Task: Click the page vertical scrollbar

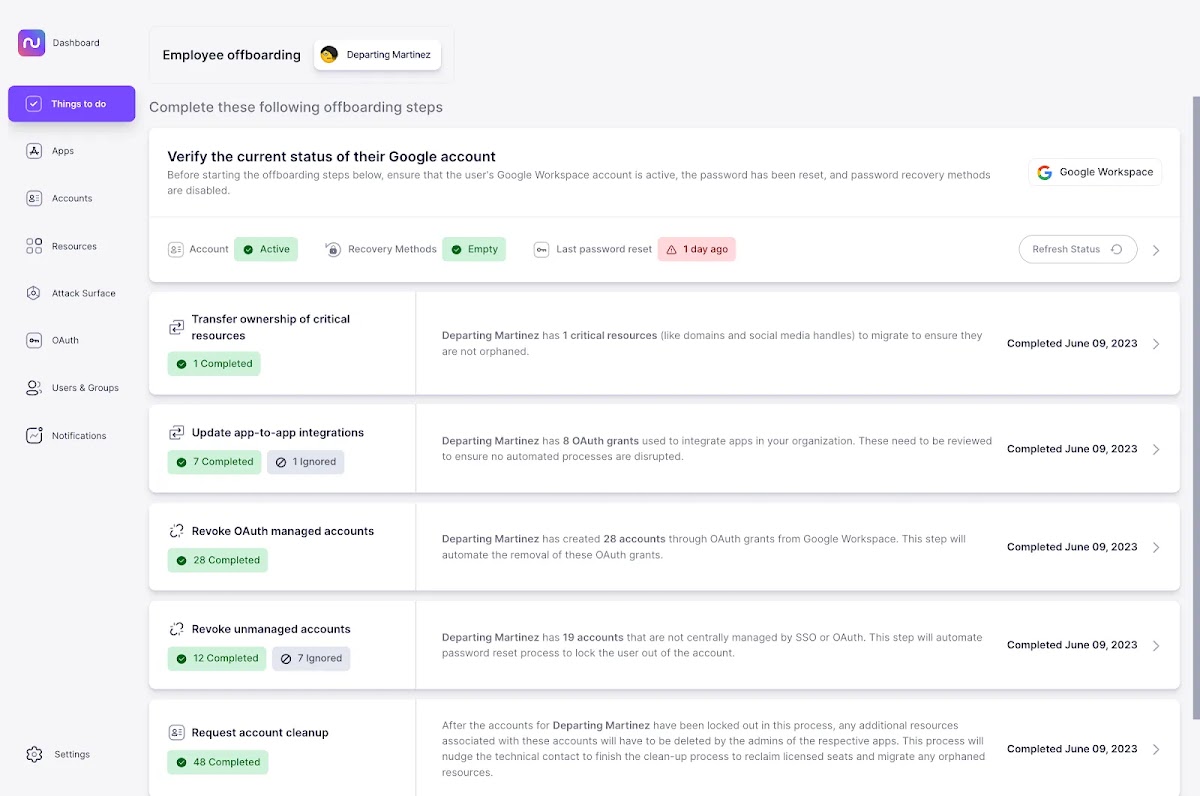Action: pos(1195,400)
